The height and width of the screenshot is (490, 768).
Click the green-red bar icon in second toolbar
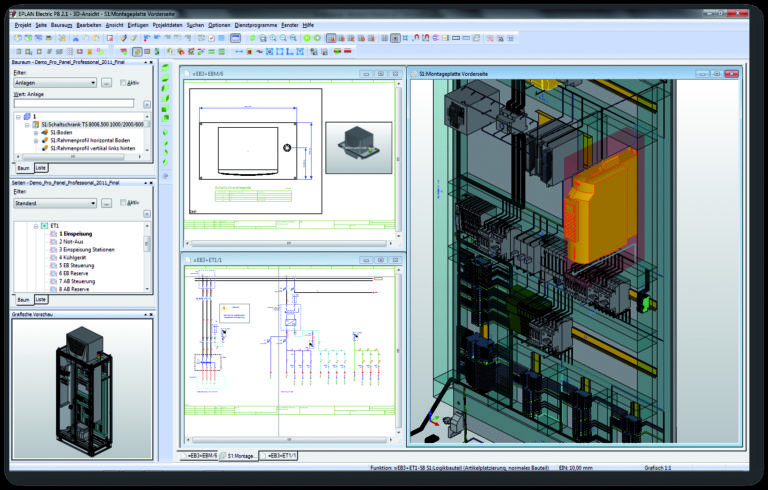(x=337, y=51)
